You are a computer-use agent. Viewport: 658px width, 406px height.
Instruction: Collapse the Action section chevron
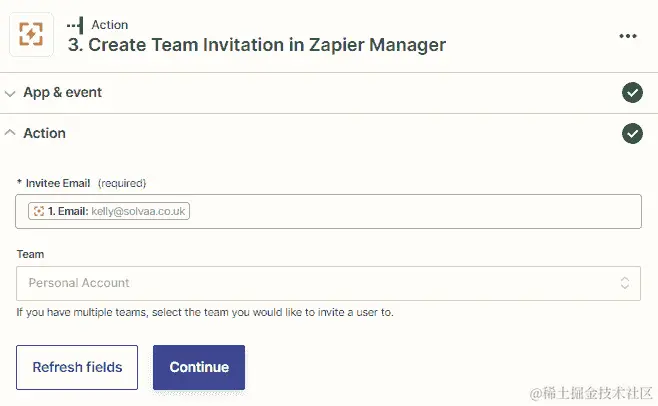coord(10,133)
